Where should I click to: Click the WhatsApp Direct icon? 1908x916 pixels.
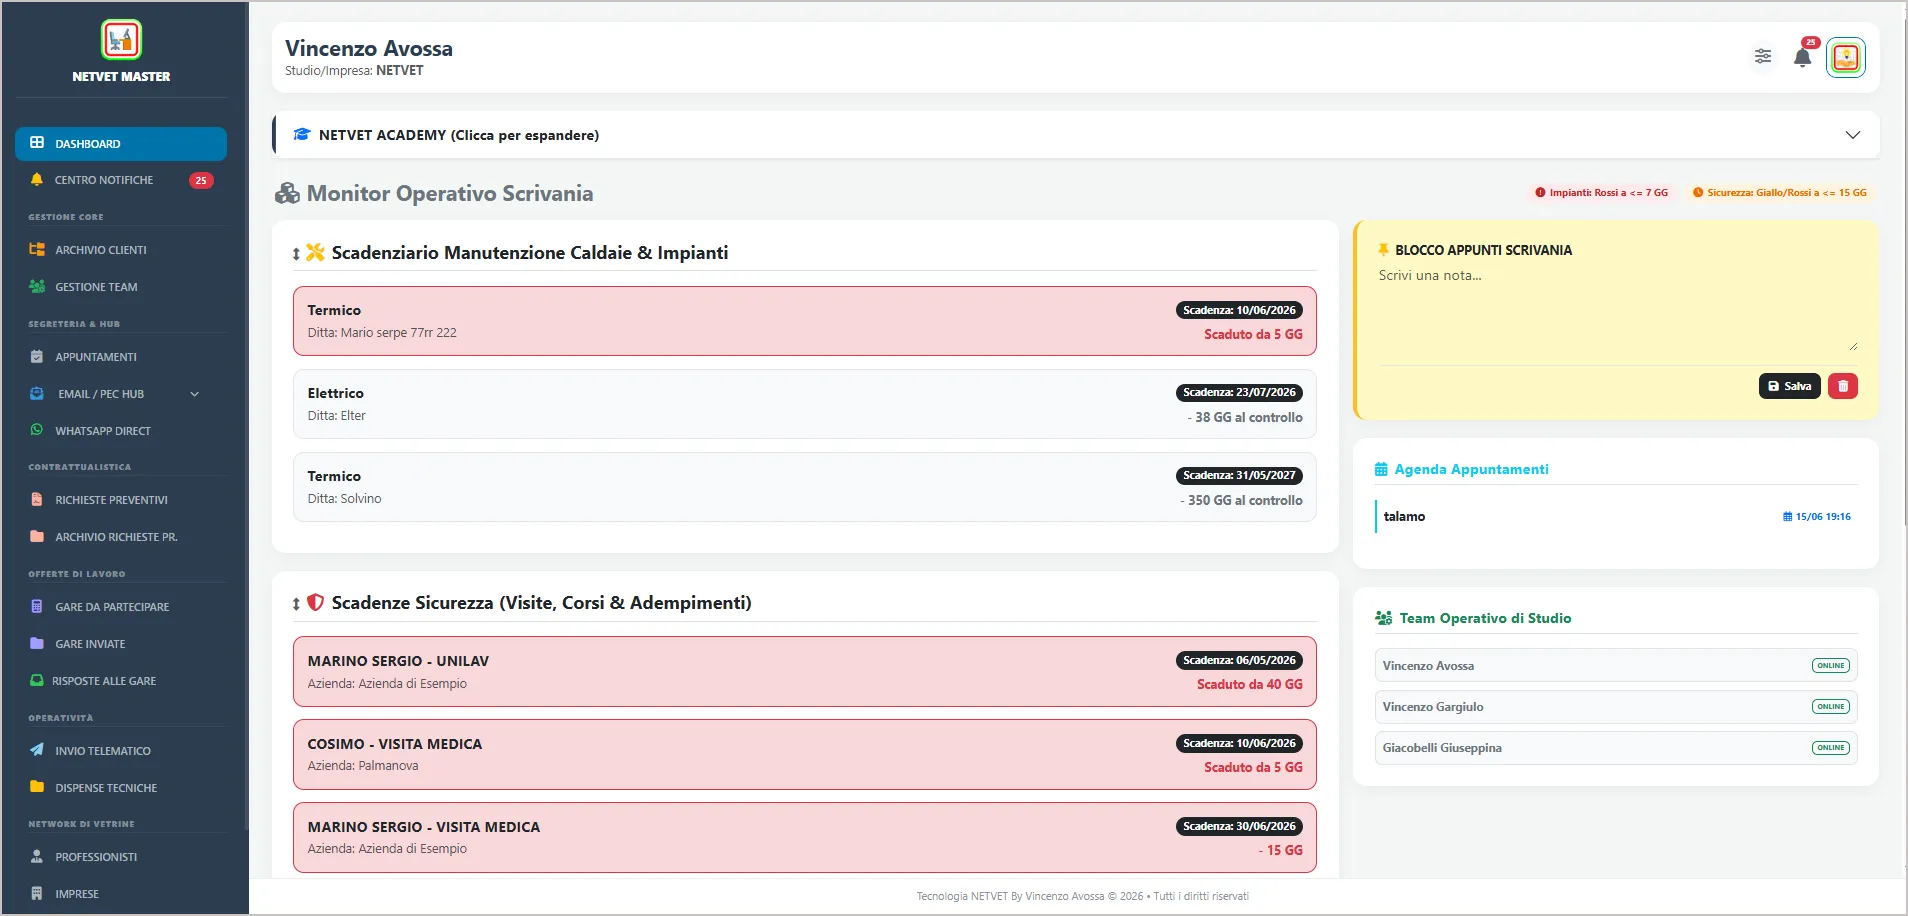click(x=37, y=430)
